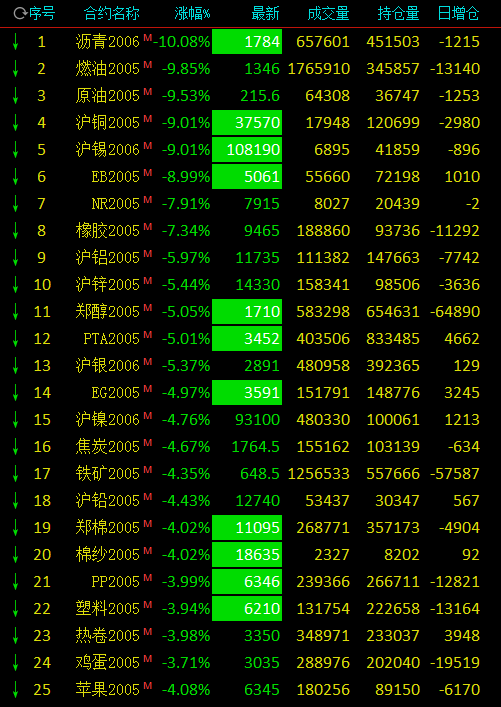
Task: Select the 鸡蛋2005 contract name
Action: click(x=108, y=663)
